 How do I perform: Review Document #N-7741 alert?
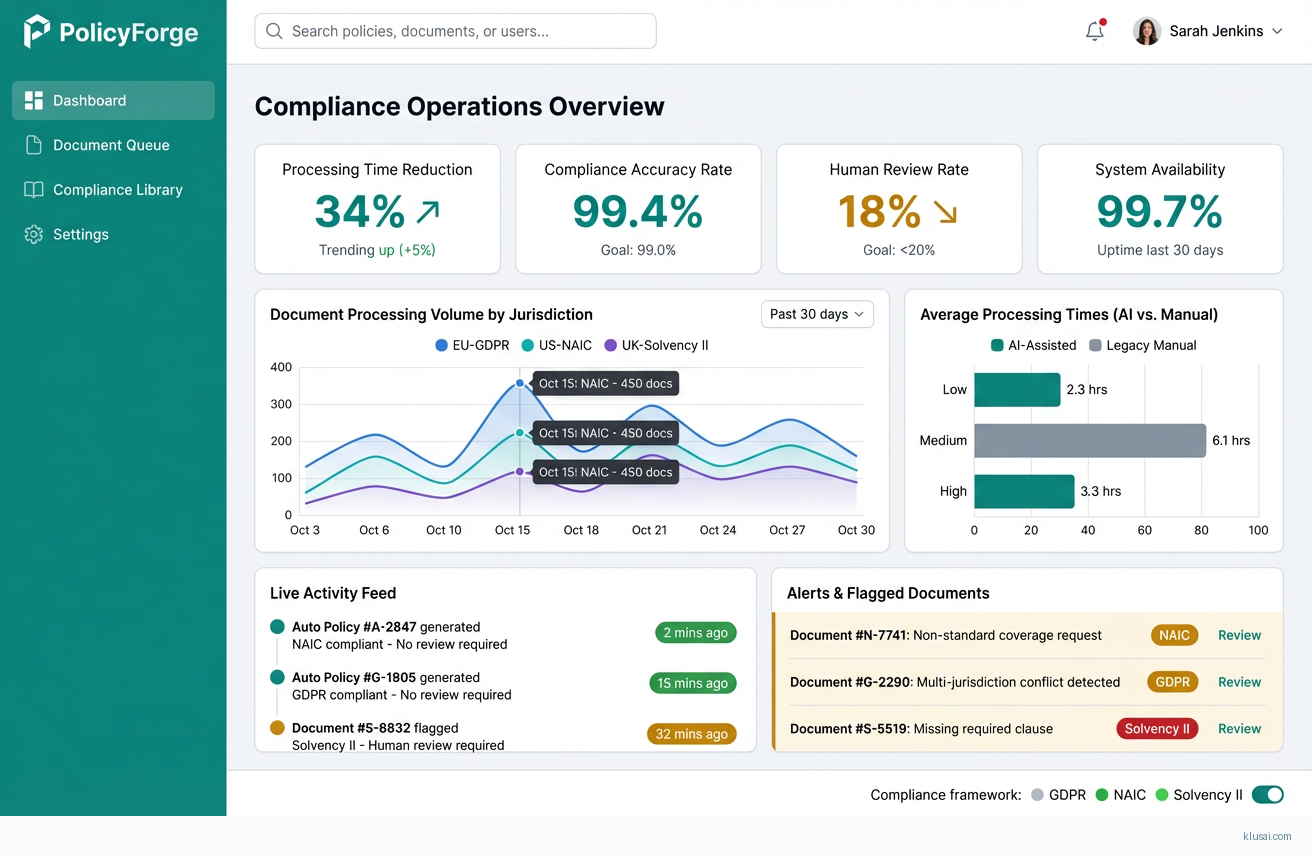click(x=1239, y=635)
